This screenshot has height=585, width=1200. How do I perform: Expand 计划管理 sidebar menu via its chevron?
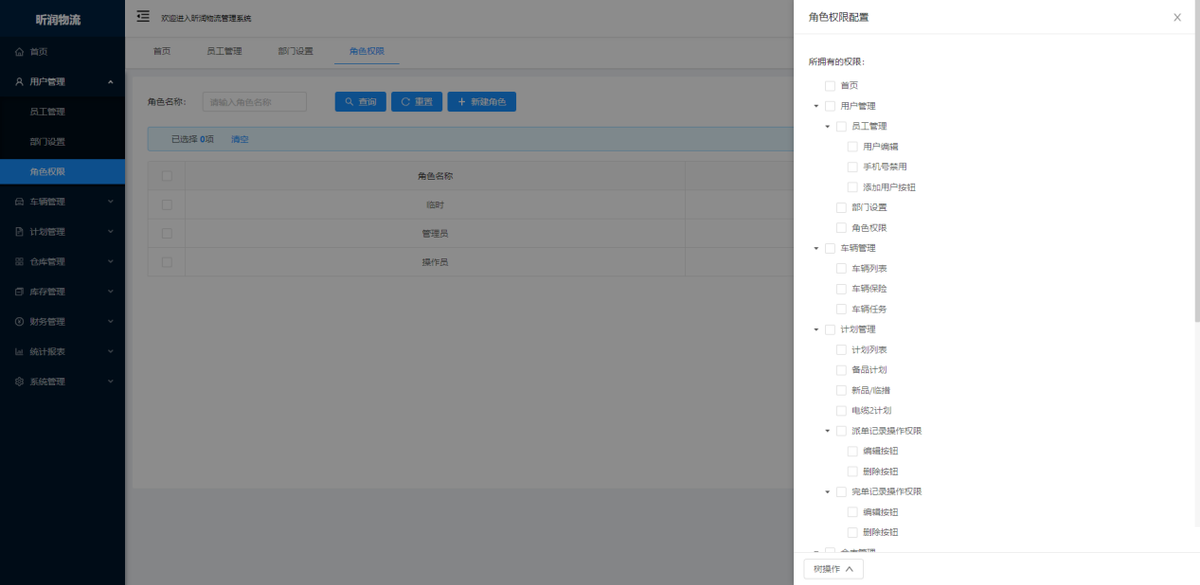(x=110, y=232)
